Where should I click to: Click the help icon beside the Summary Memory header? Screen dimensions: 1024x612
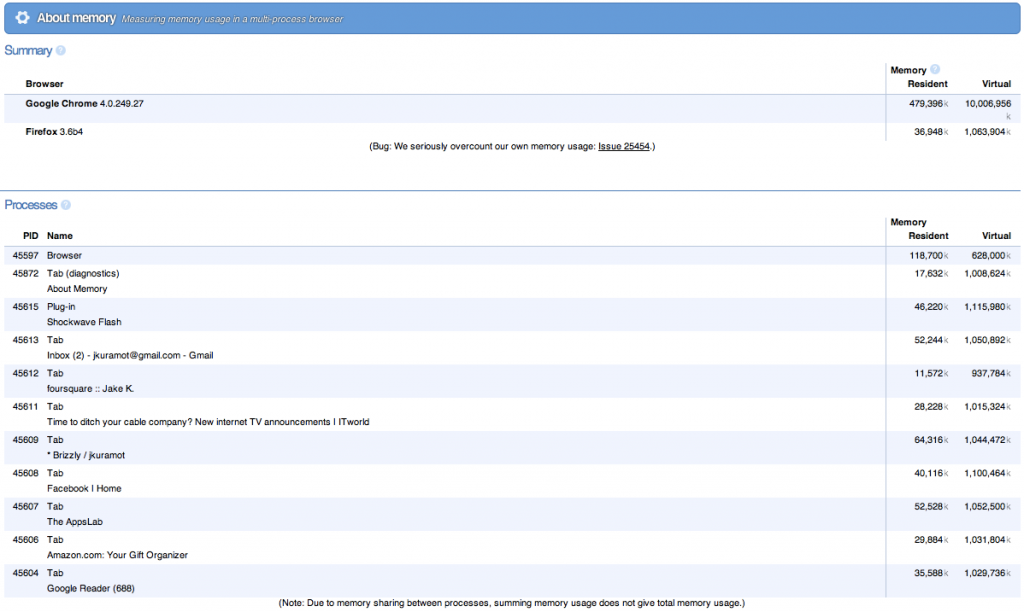935,69
